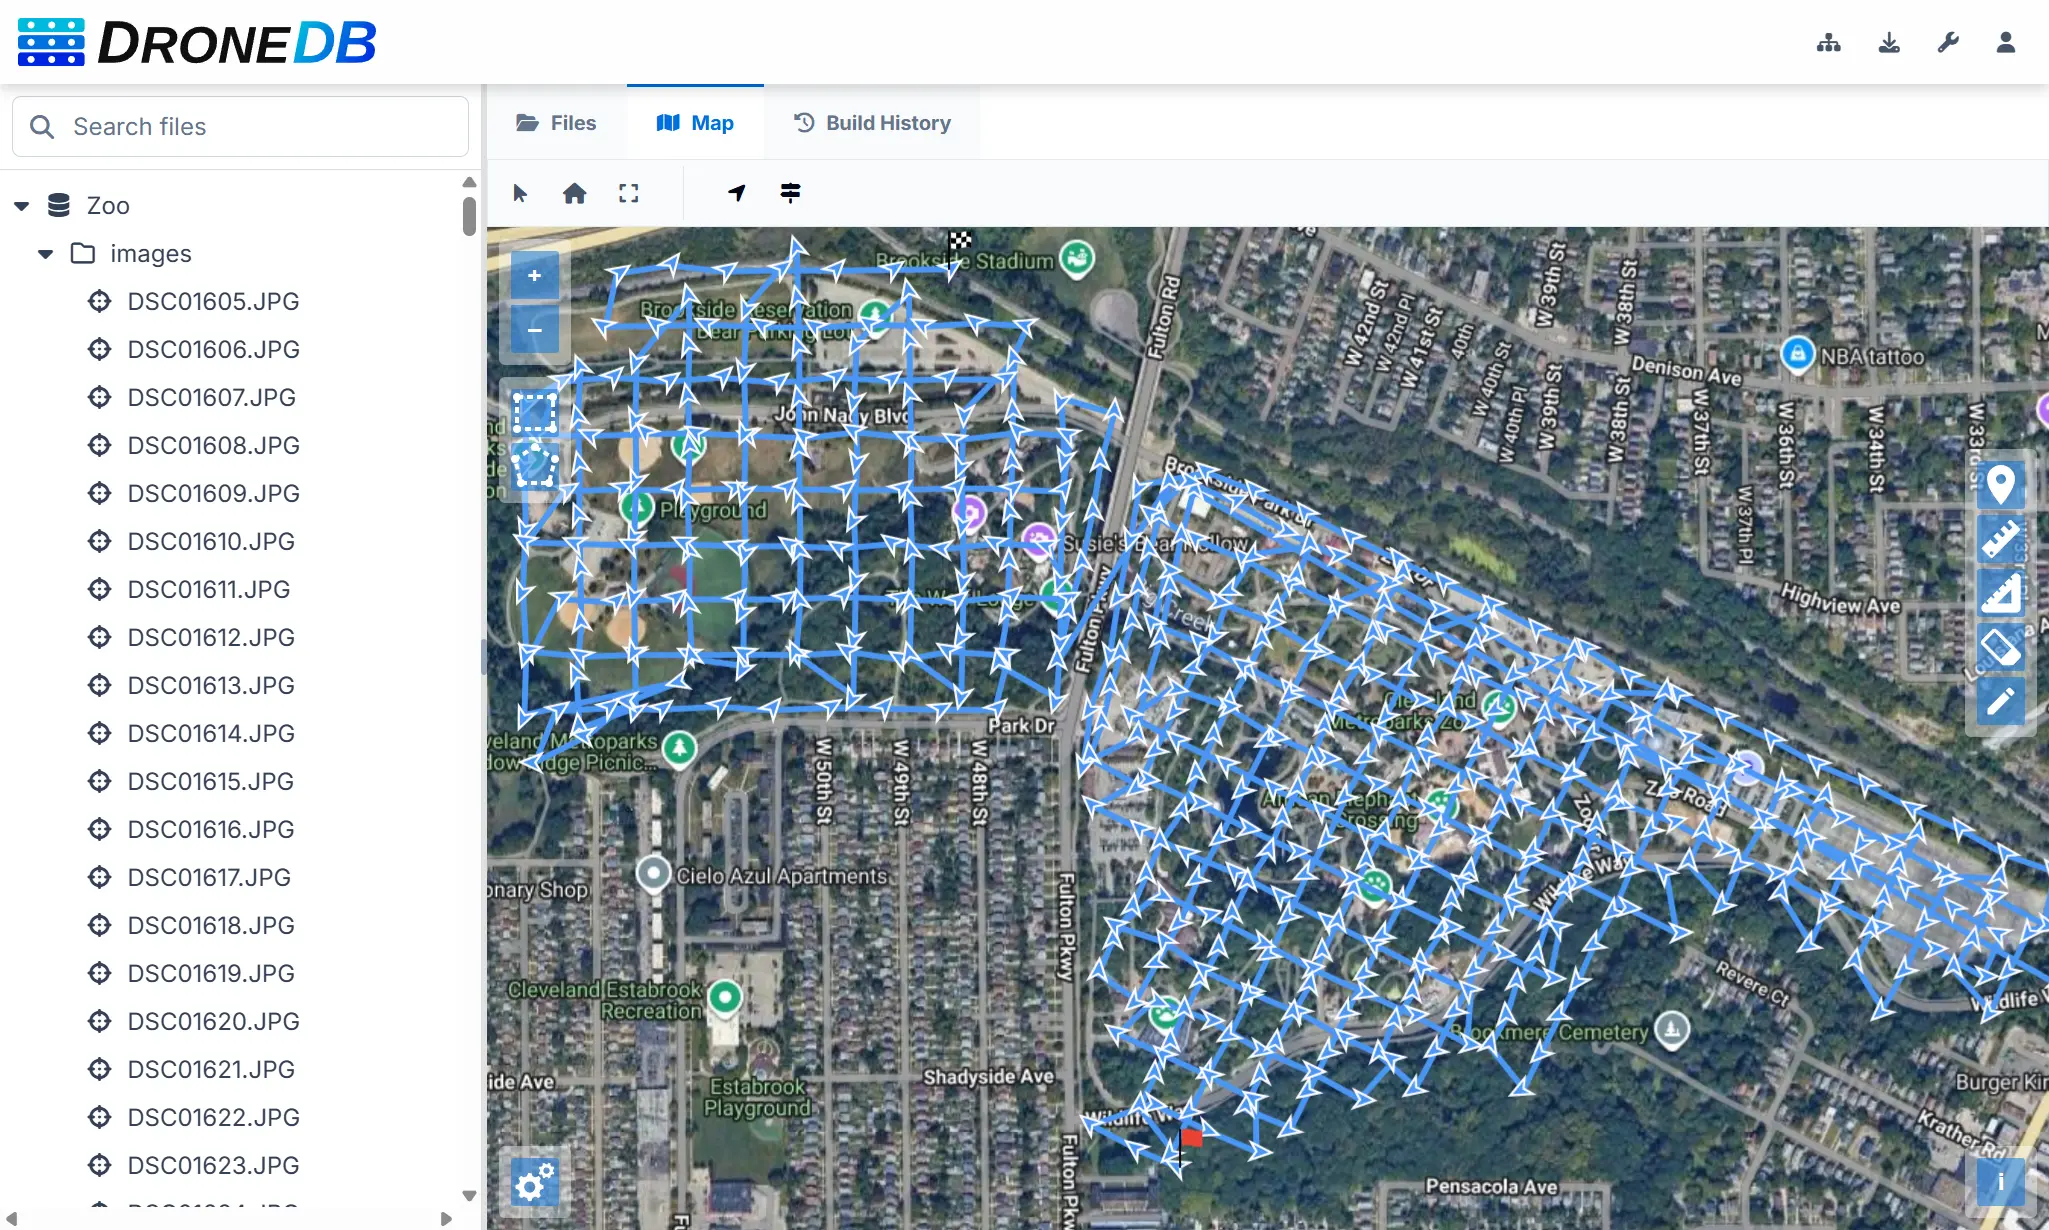Select the polygon selection tool on map

tap(535, 465)
